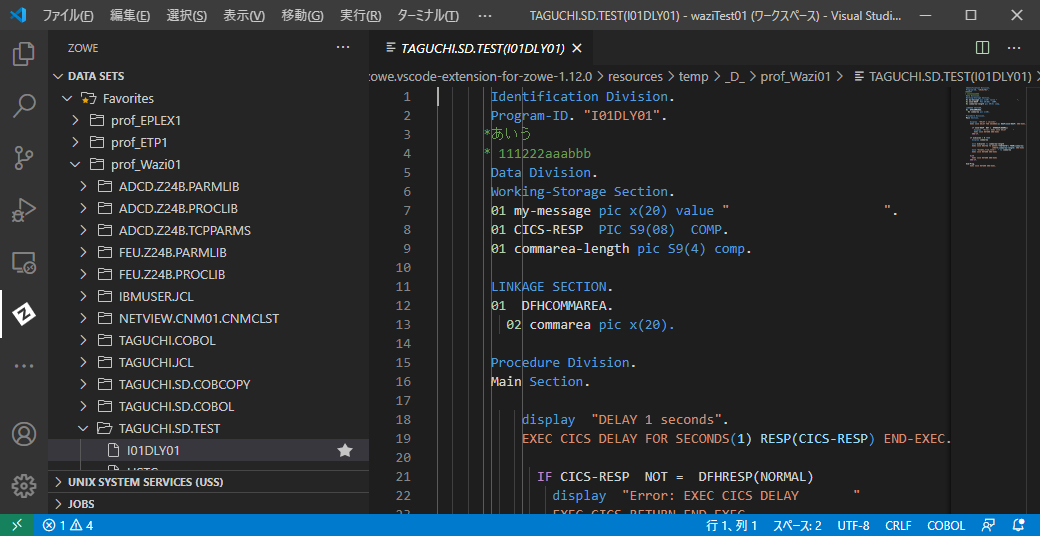Click the temp breadcrumb segment
1040x536 pixels.
pos(694,76)
